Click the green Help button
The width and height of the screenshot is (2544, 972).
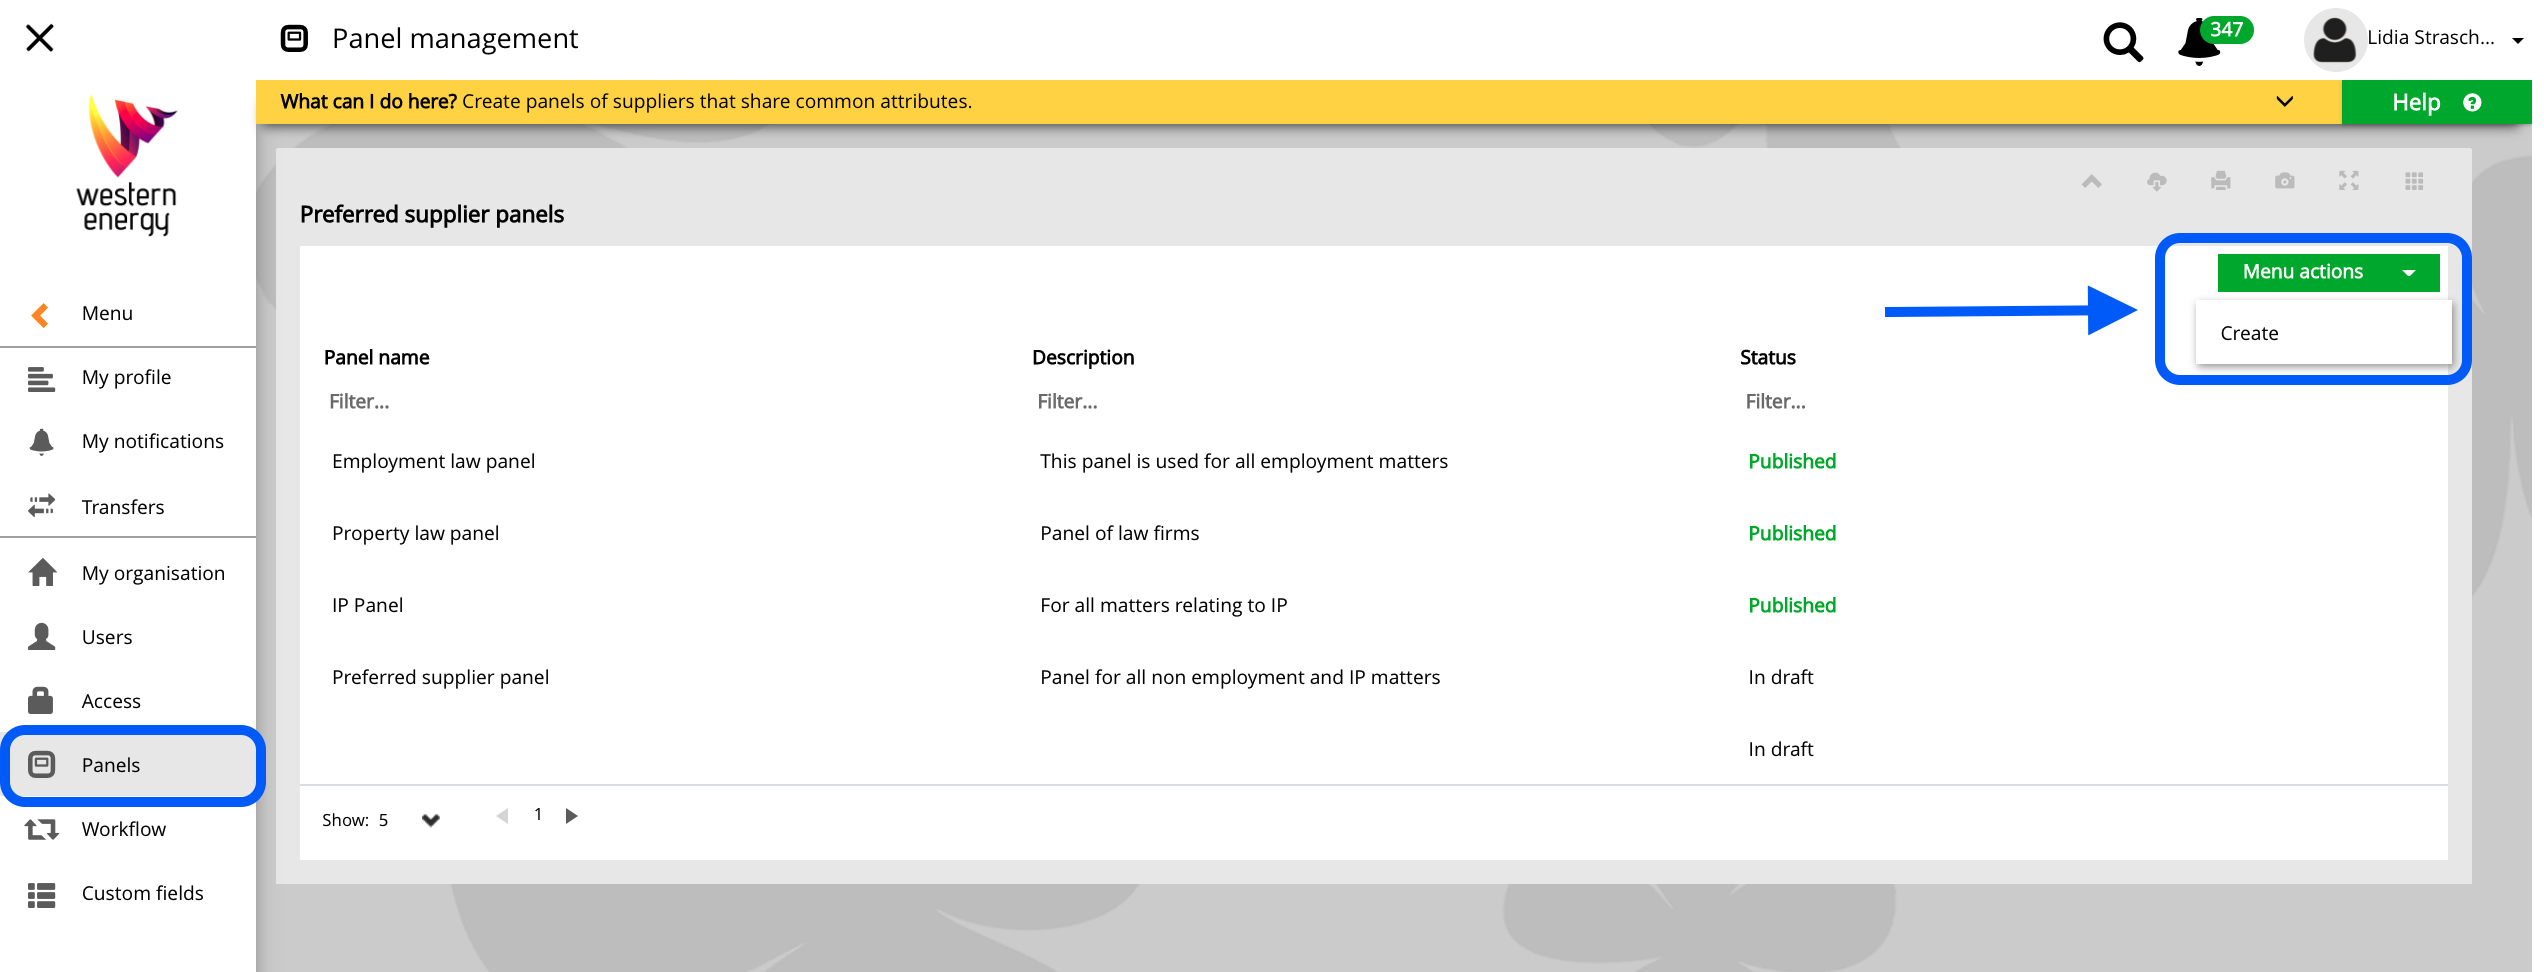[x=2435, y=102]
